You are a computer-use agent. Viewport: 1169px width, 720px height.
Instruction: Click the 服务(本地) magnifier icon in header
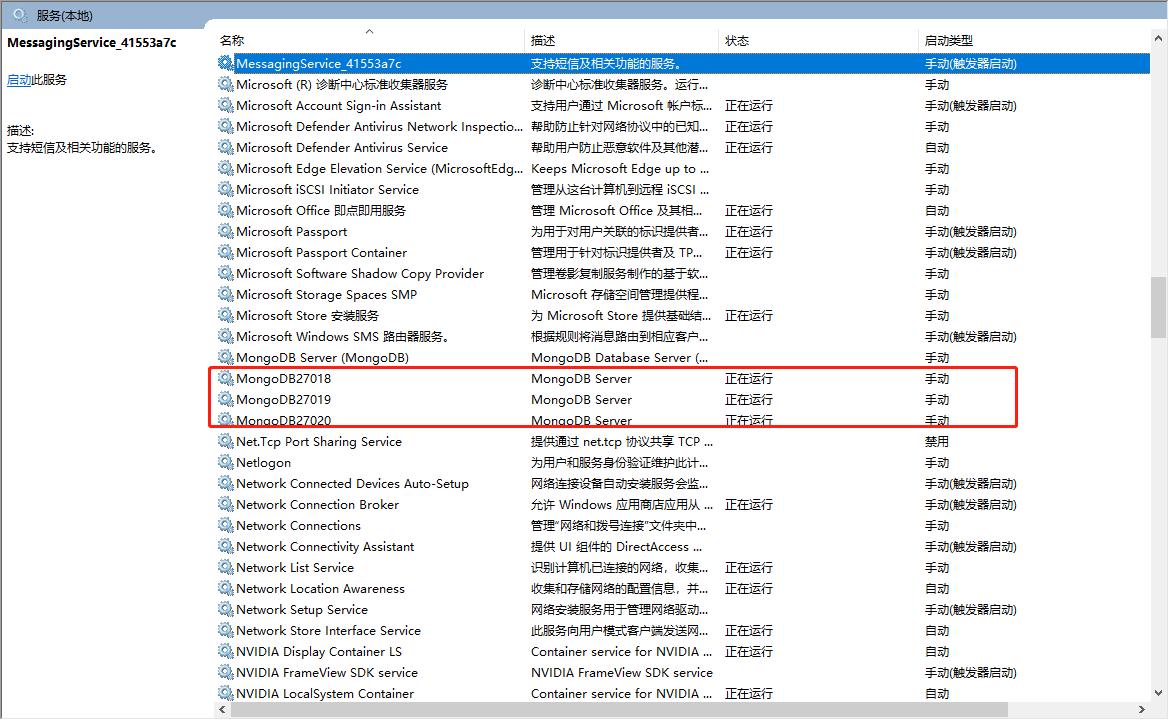[x=20, y=15]
